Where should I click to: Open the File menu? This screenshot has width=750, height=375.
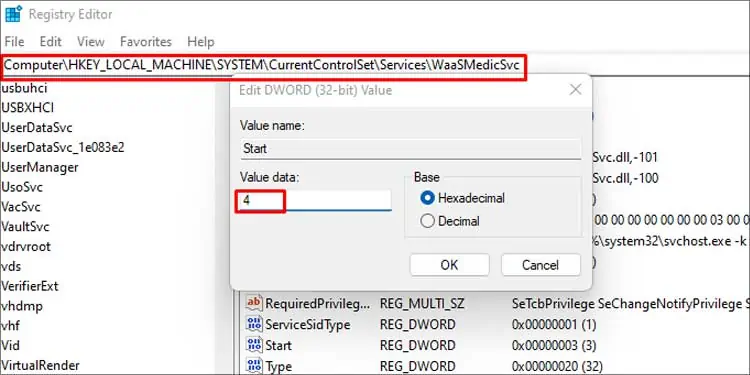pos(14,42)
